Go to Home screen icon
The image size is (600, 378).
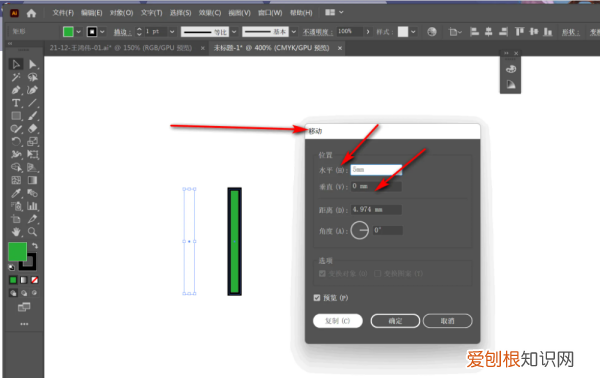click(x=31, y=13)
